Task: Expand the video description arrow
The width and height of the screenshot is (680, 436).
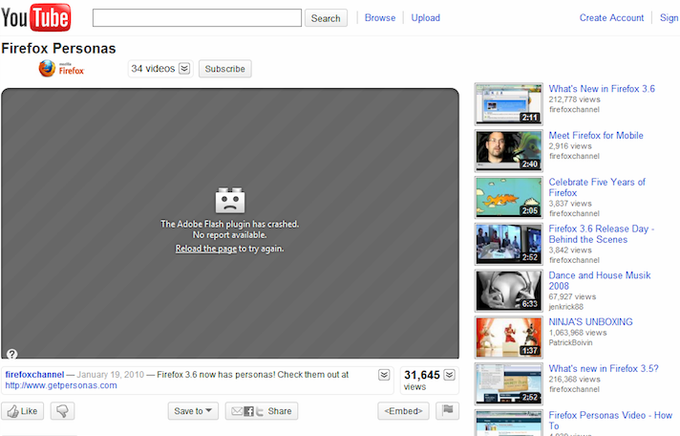Action: point(384,375)
